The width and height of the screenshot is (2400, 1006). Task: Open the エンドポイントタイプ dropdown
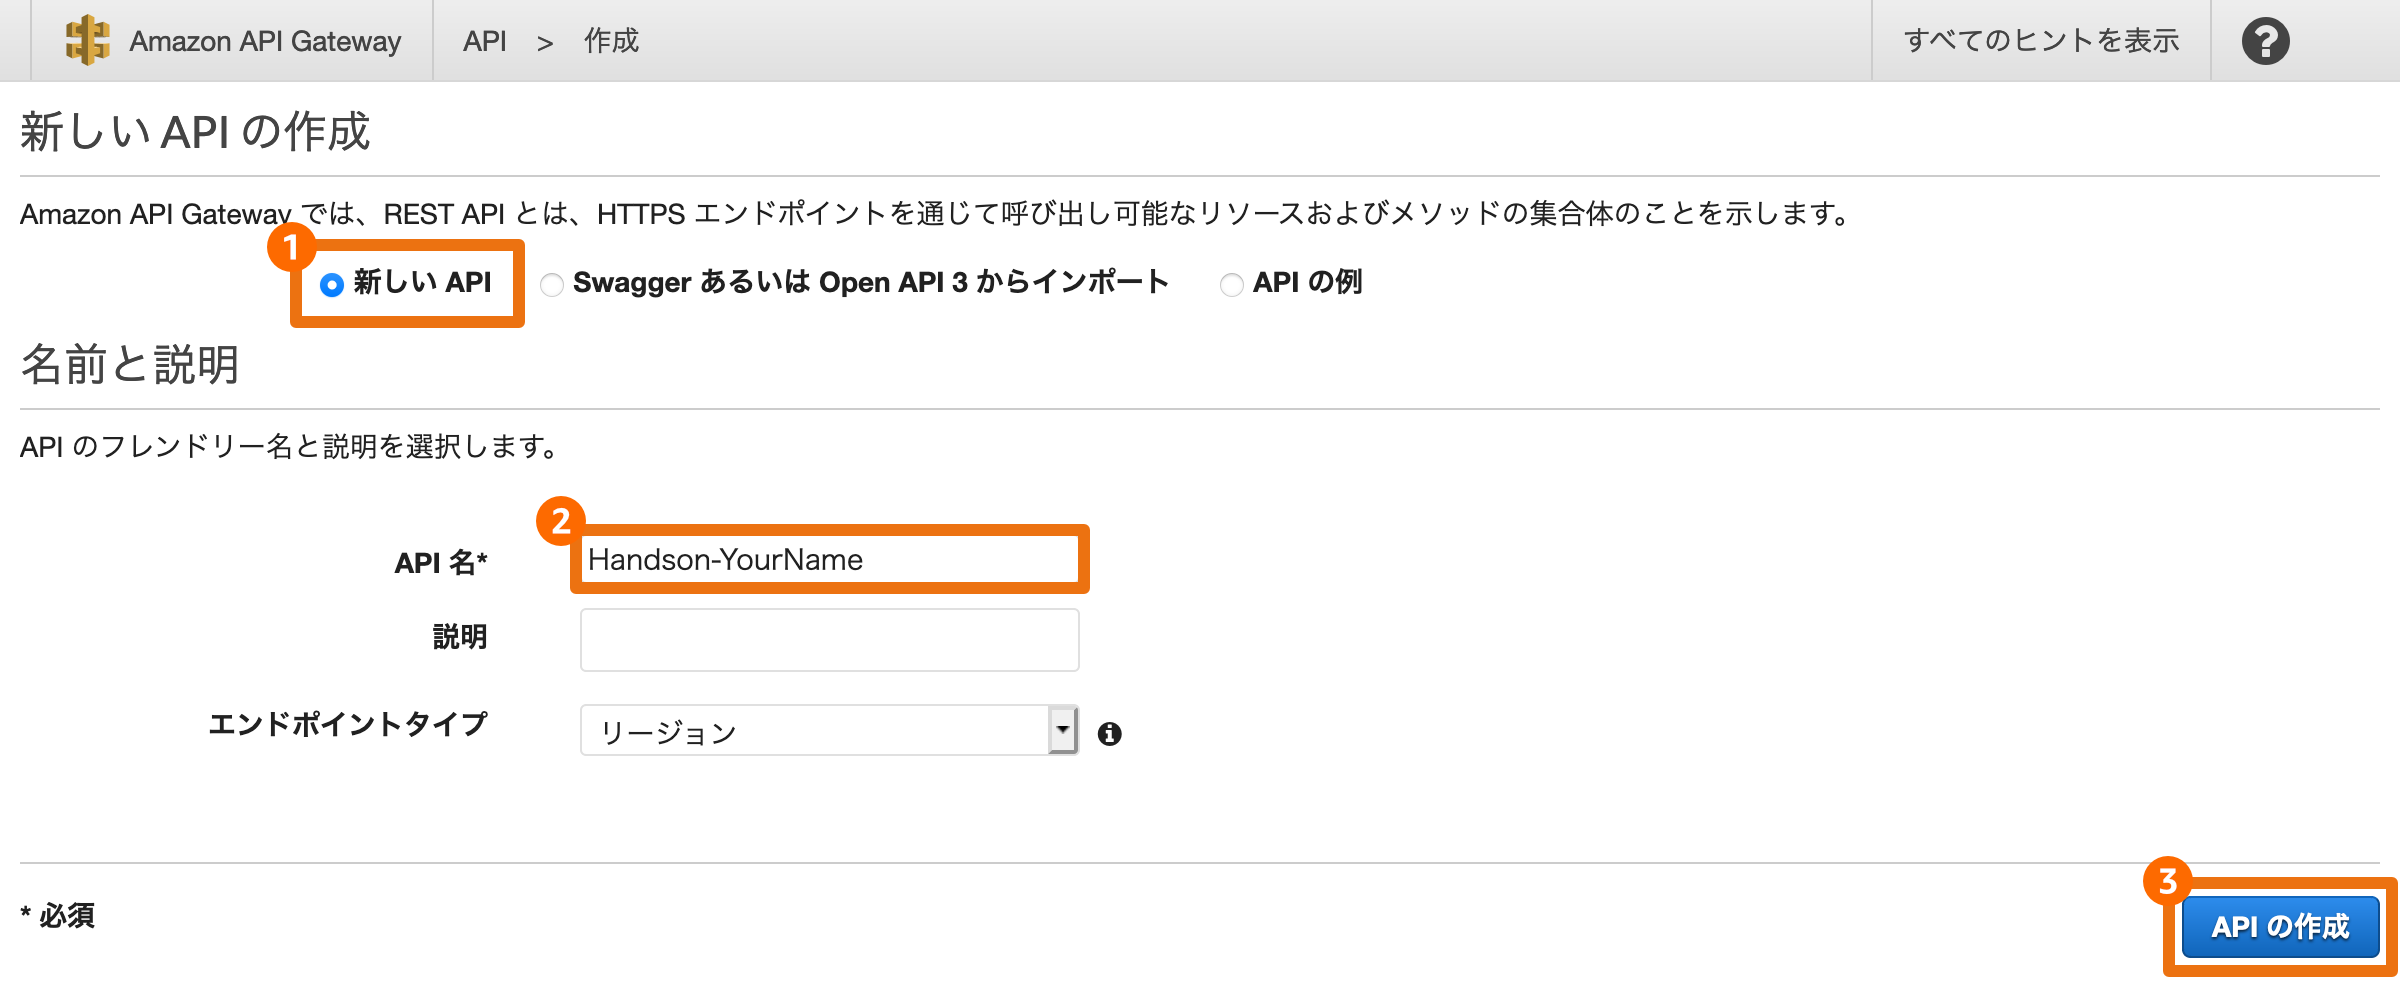pyautogui.click(x=829, y=731)
